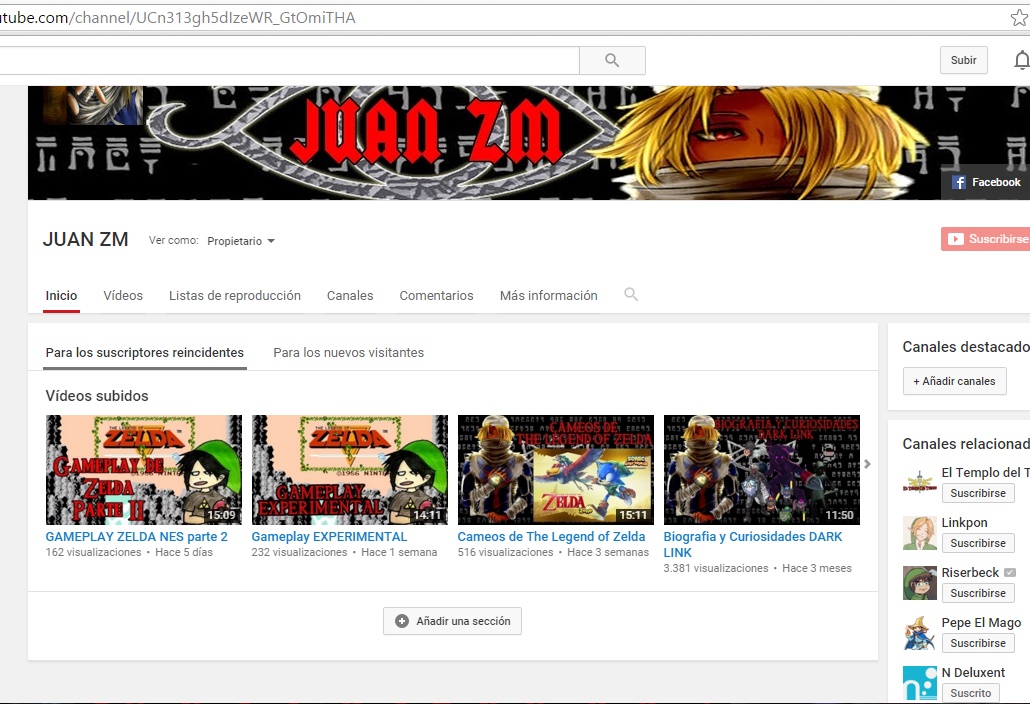Click the YouTube search input field
Screen dimensions: 1030x704
tap(289, 60)
